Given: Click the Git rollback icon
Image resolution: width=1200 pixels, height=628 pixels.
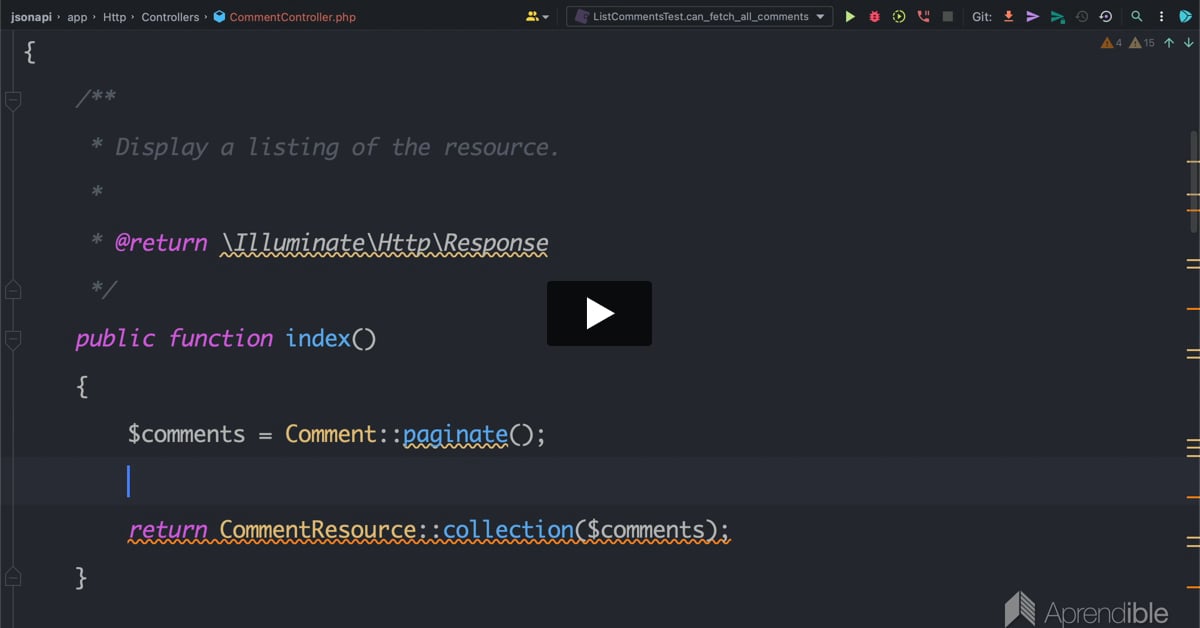Looking at the screenshot, I should click(1106, 17).
